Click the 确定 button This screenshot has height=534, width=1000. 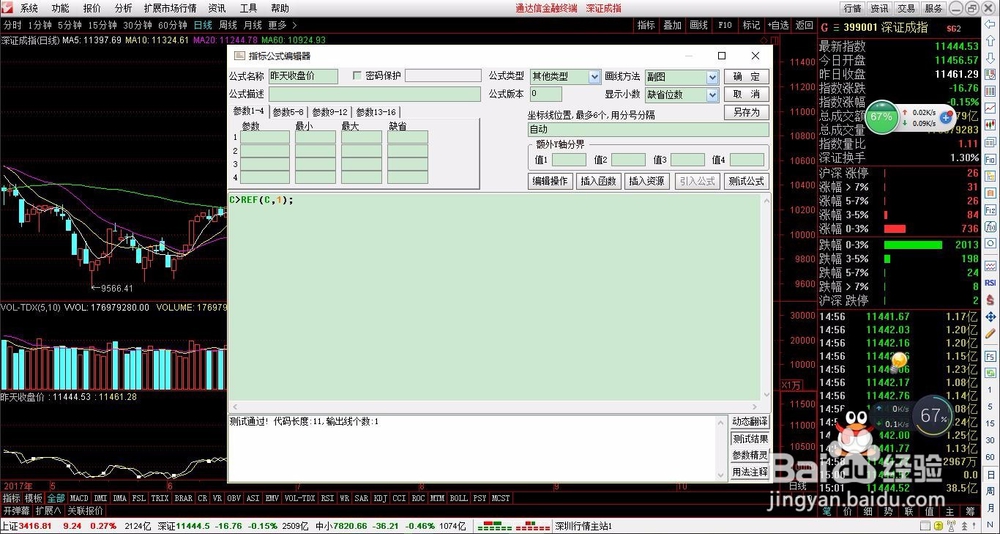[x=746, y=77]
